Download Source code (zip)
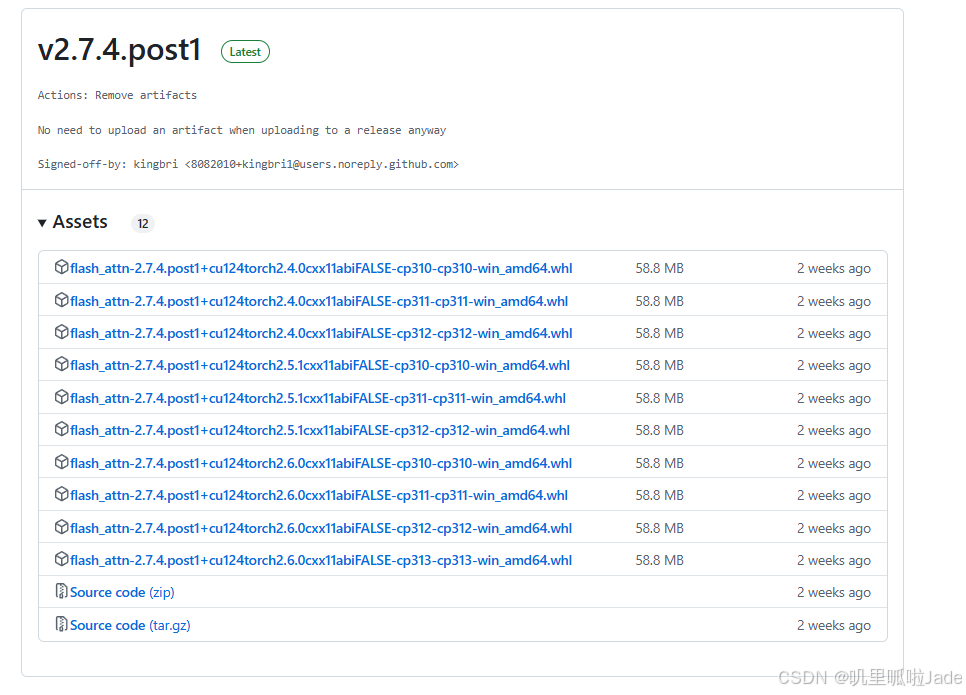 point(122,593)
